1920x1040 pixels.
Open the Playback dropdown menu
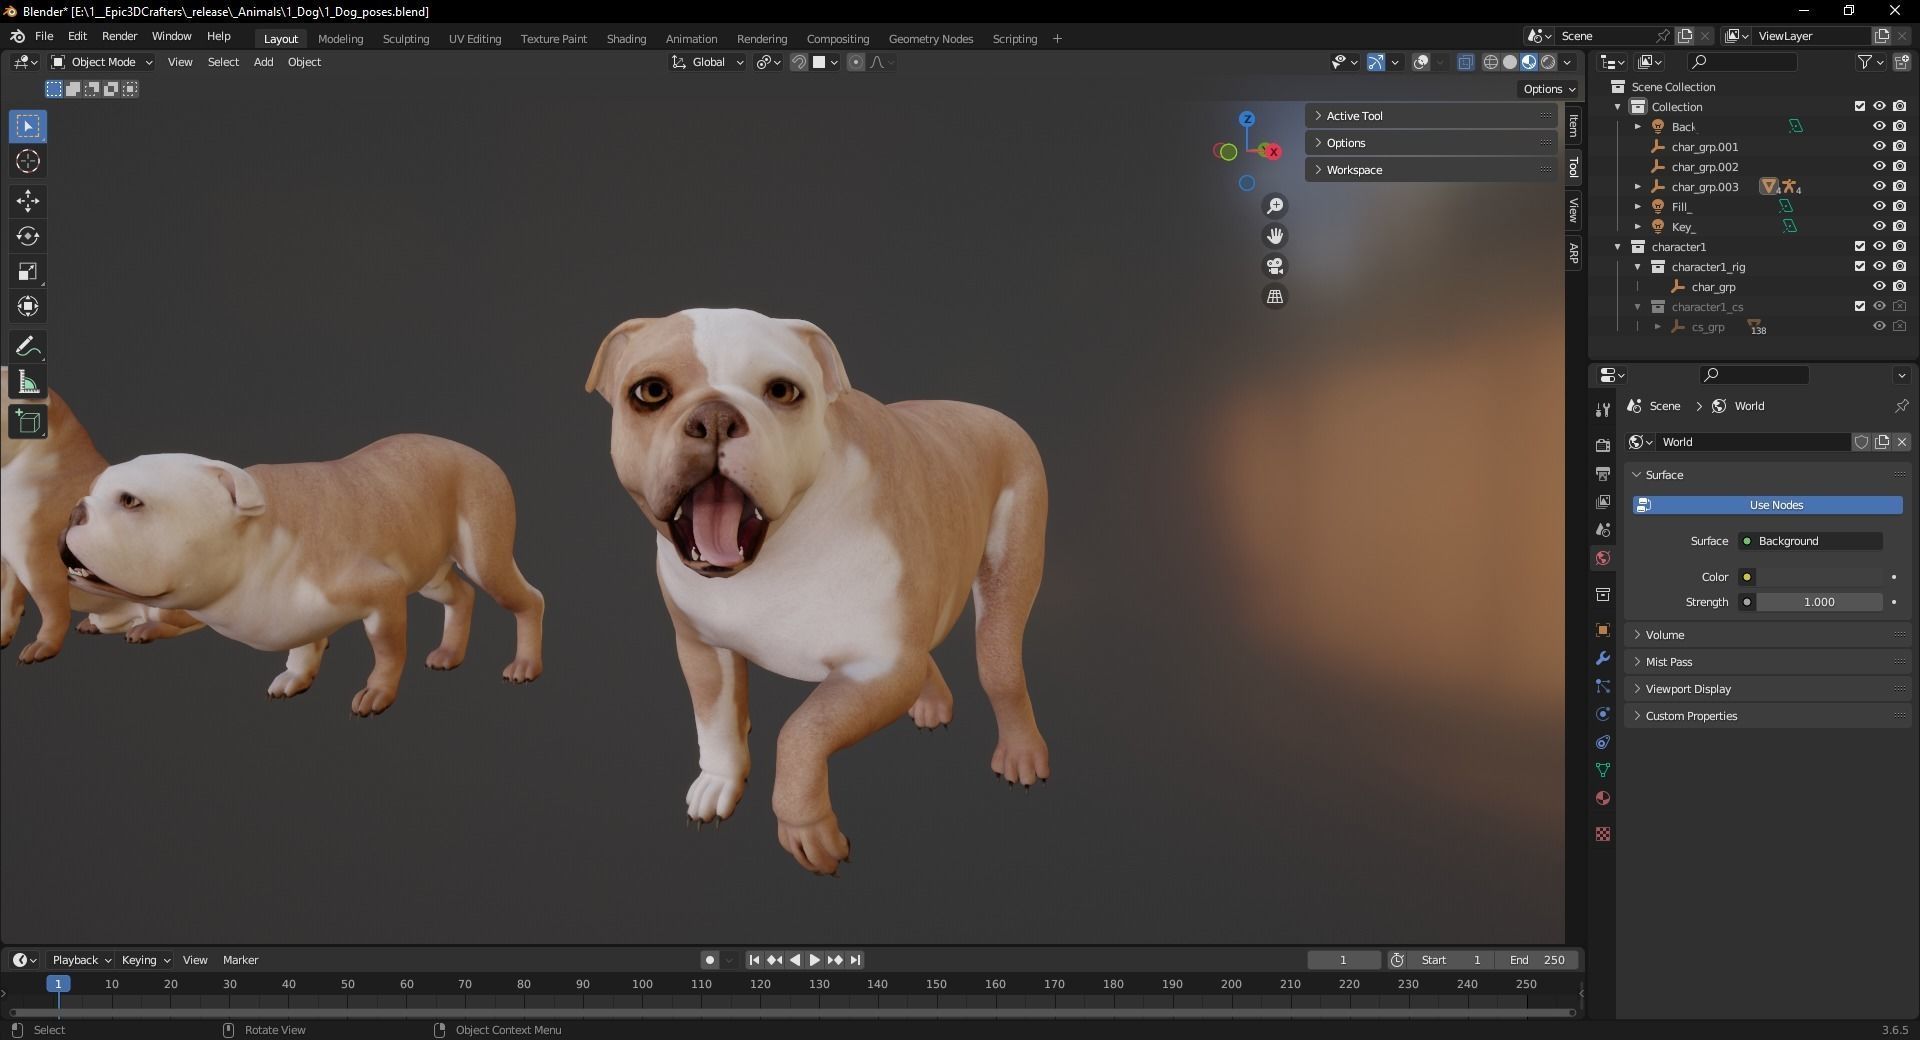pos(81,960)
